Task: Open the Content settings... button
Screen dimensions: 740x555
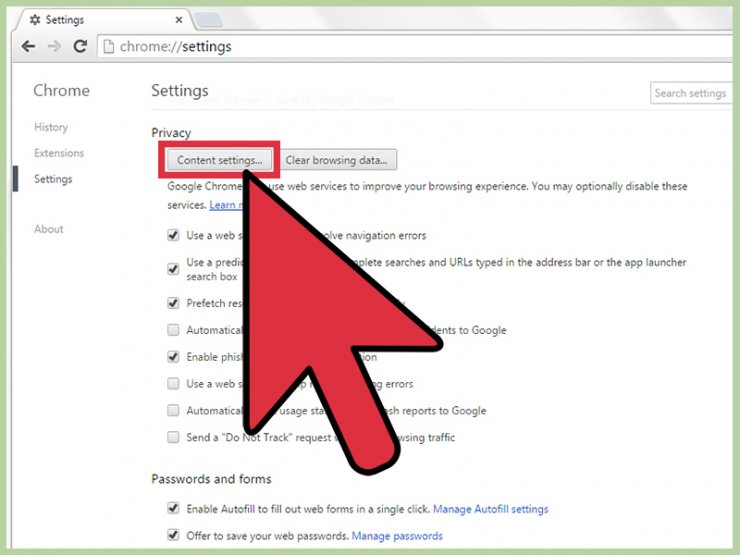Action: pos(219,160)
